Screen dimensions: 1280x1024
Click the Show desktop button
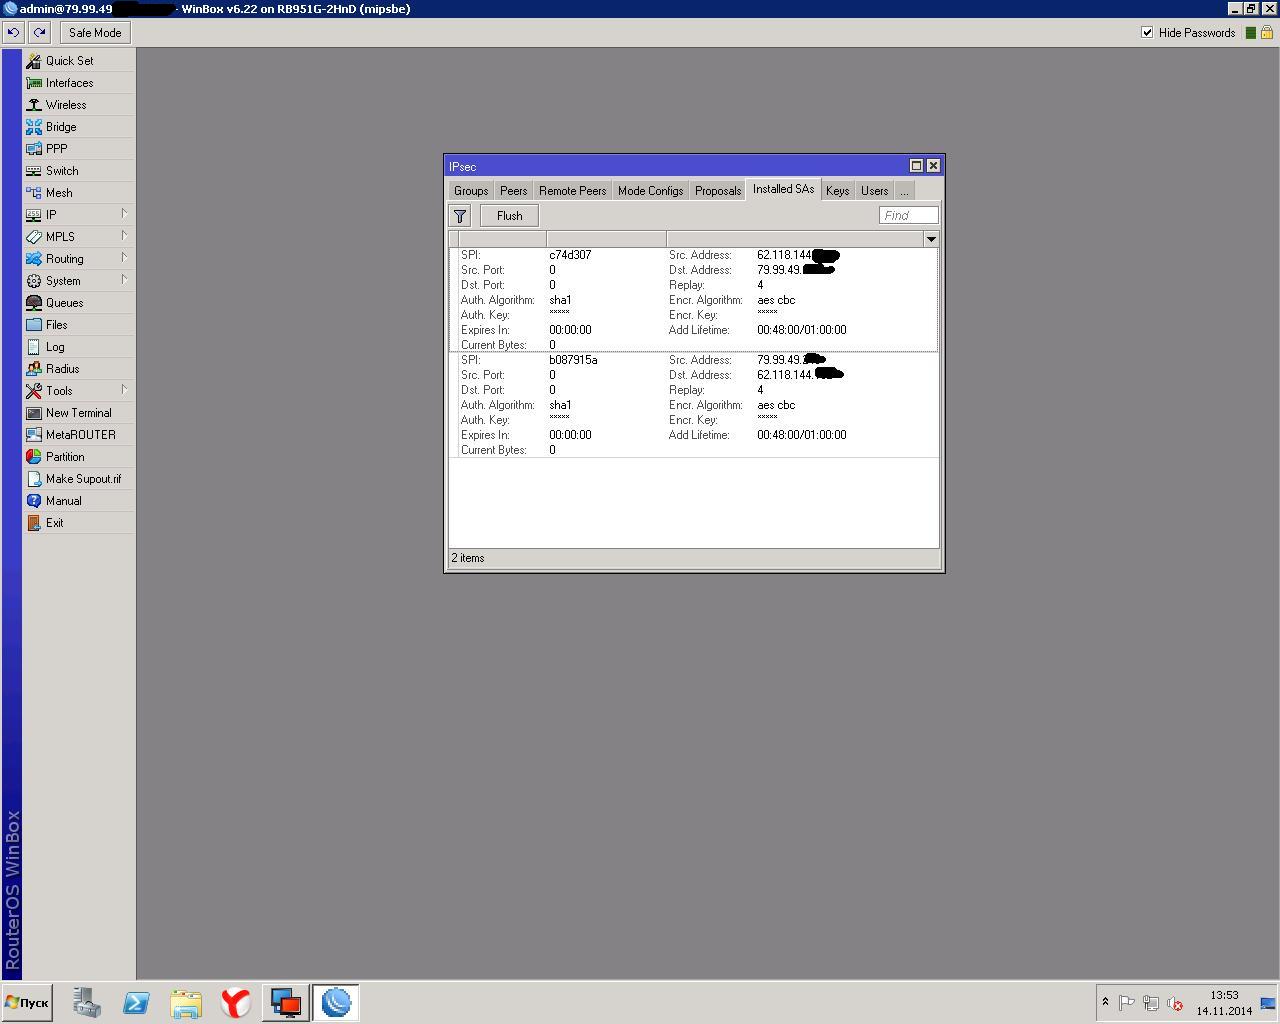[1268, 1003]
